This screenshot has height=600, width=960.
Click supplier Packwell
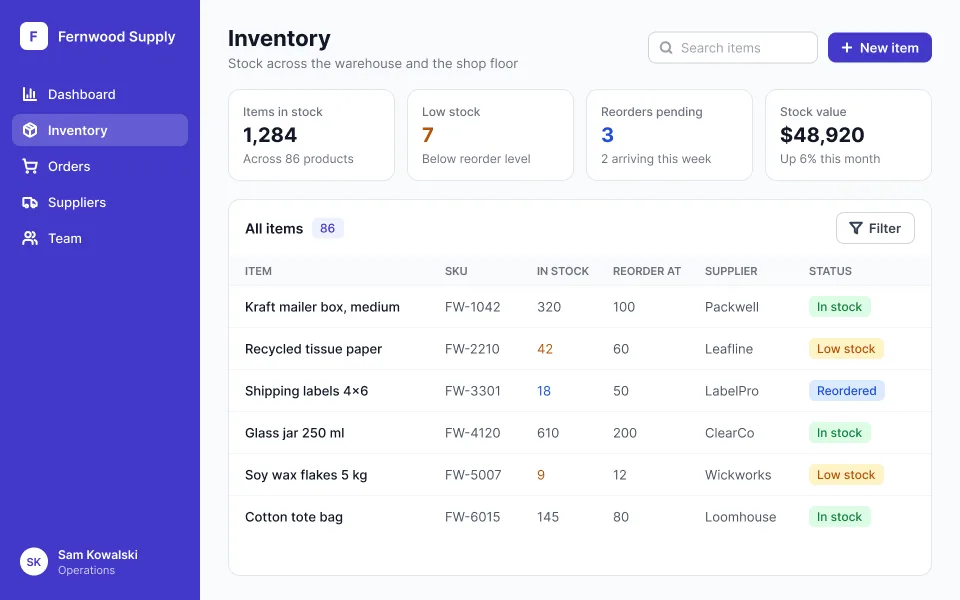(732, 307)
